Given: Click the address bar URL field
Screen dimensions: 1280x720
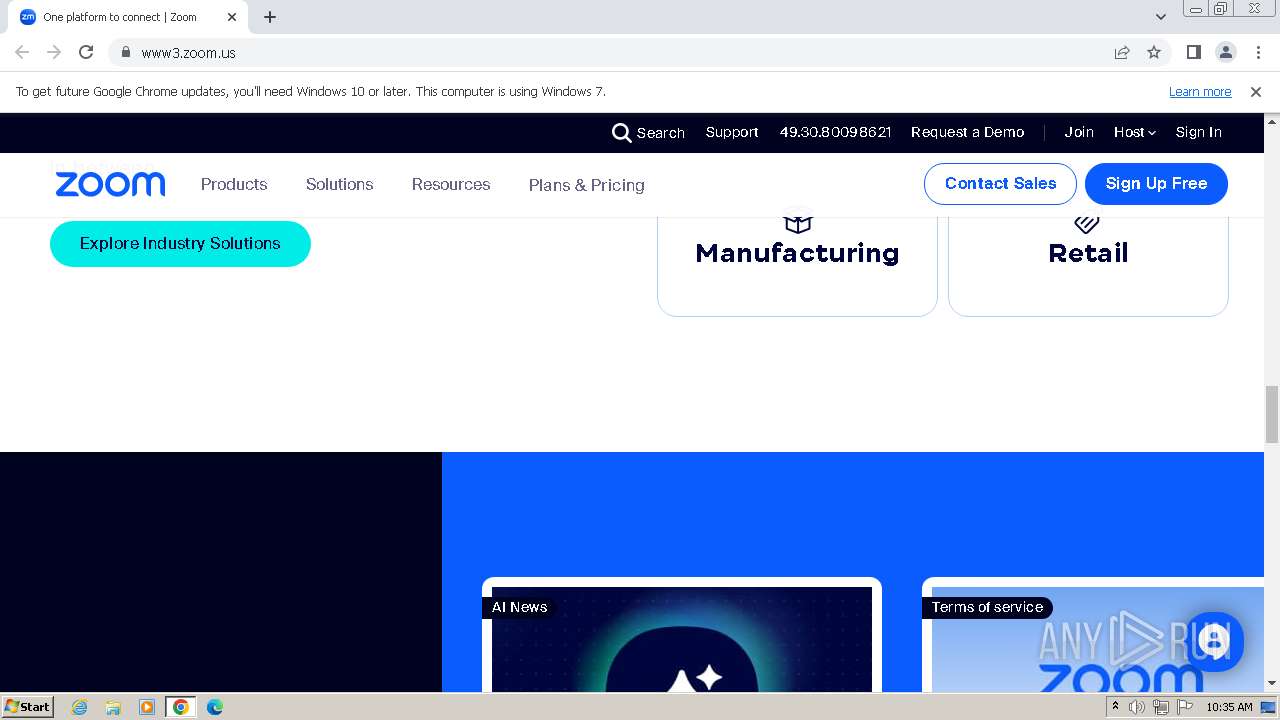Looking at the screenshot, I should (x=620, y=52).
